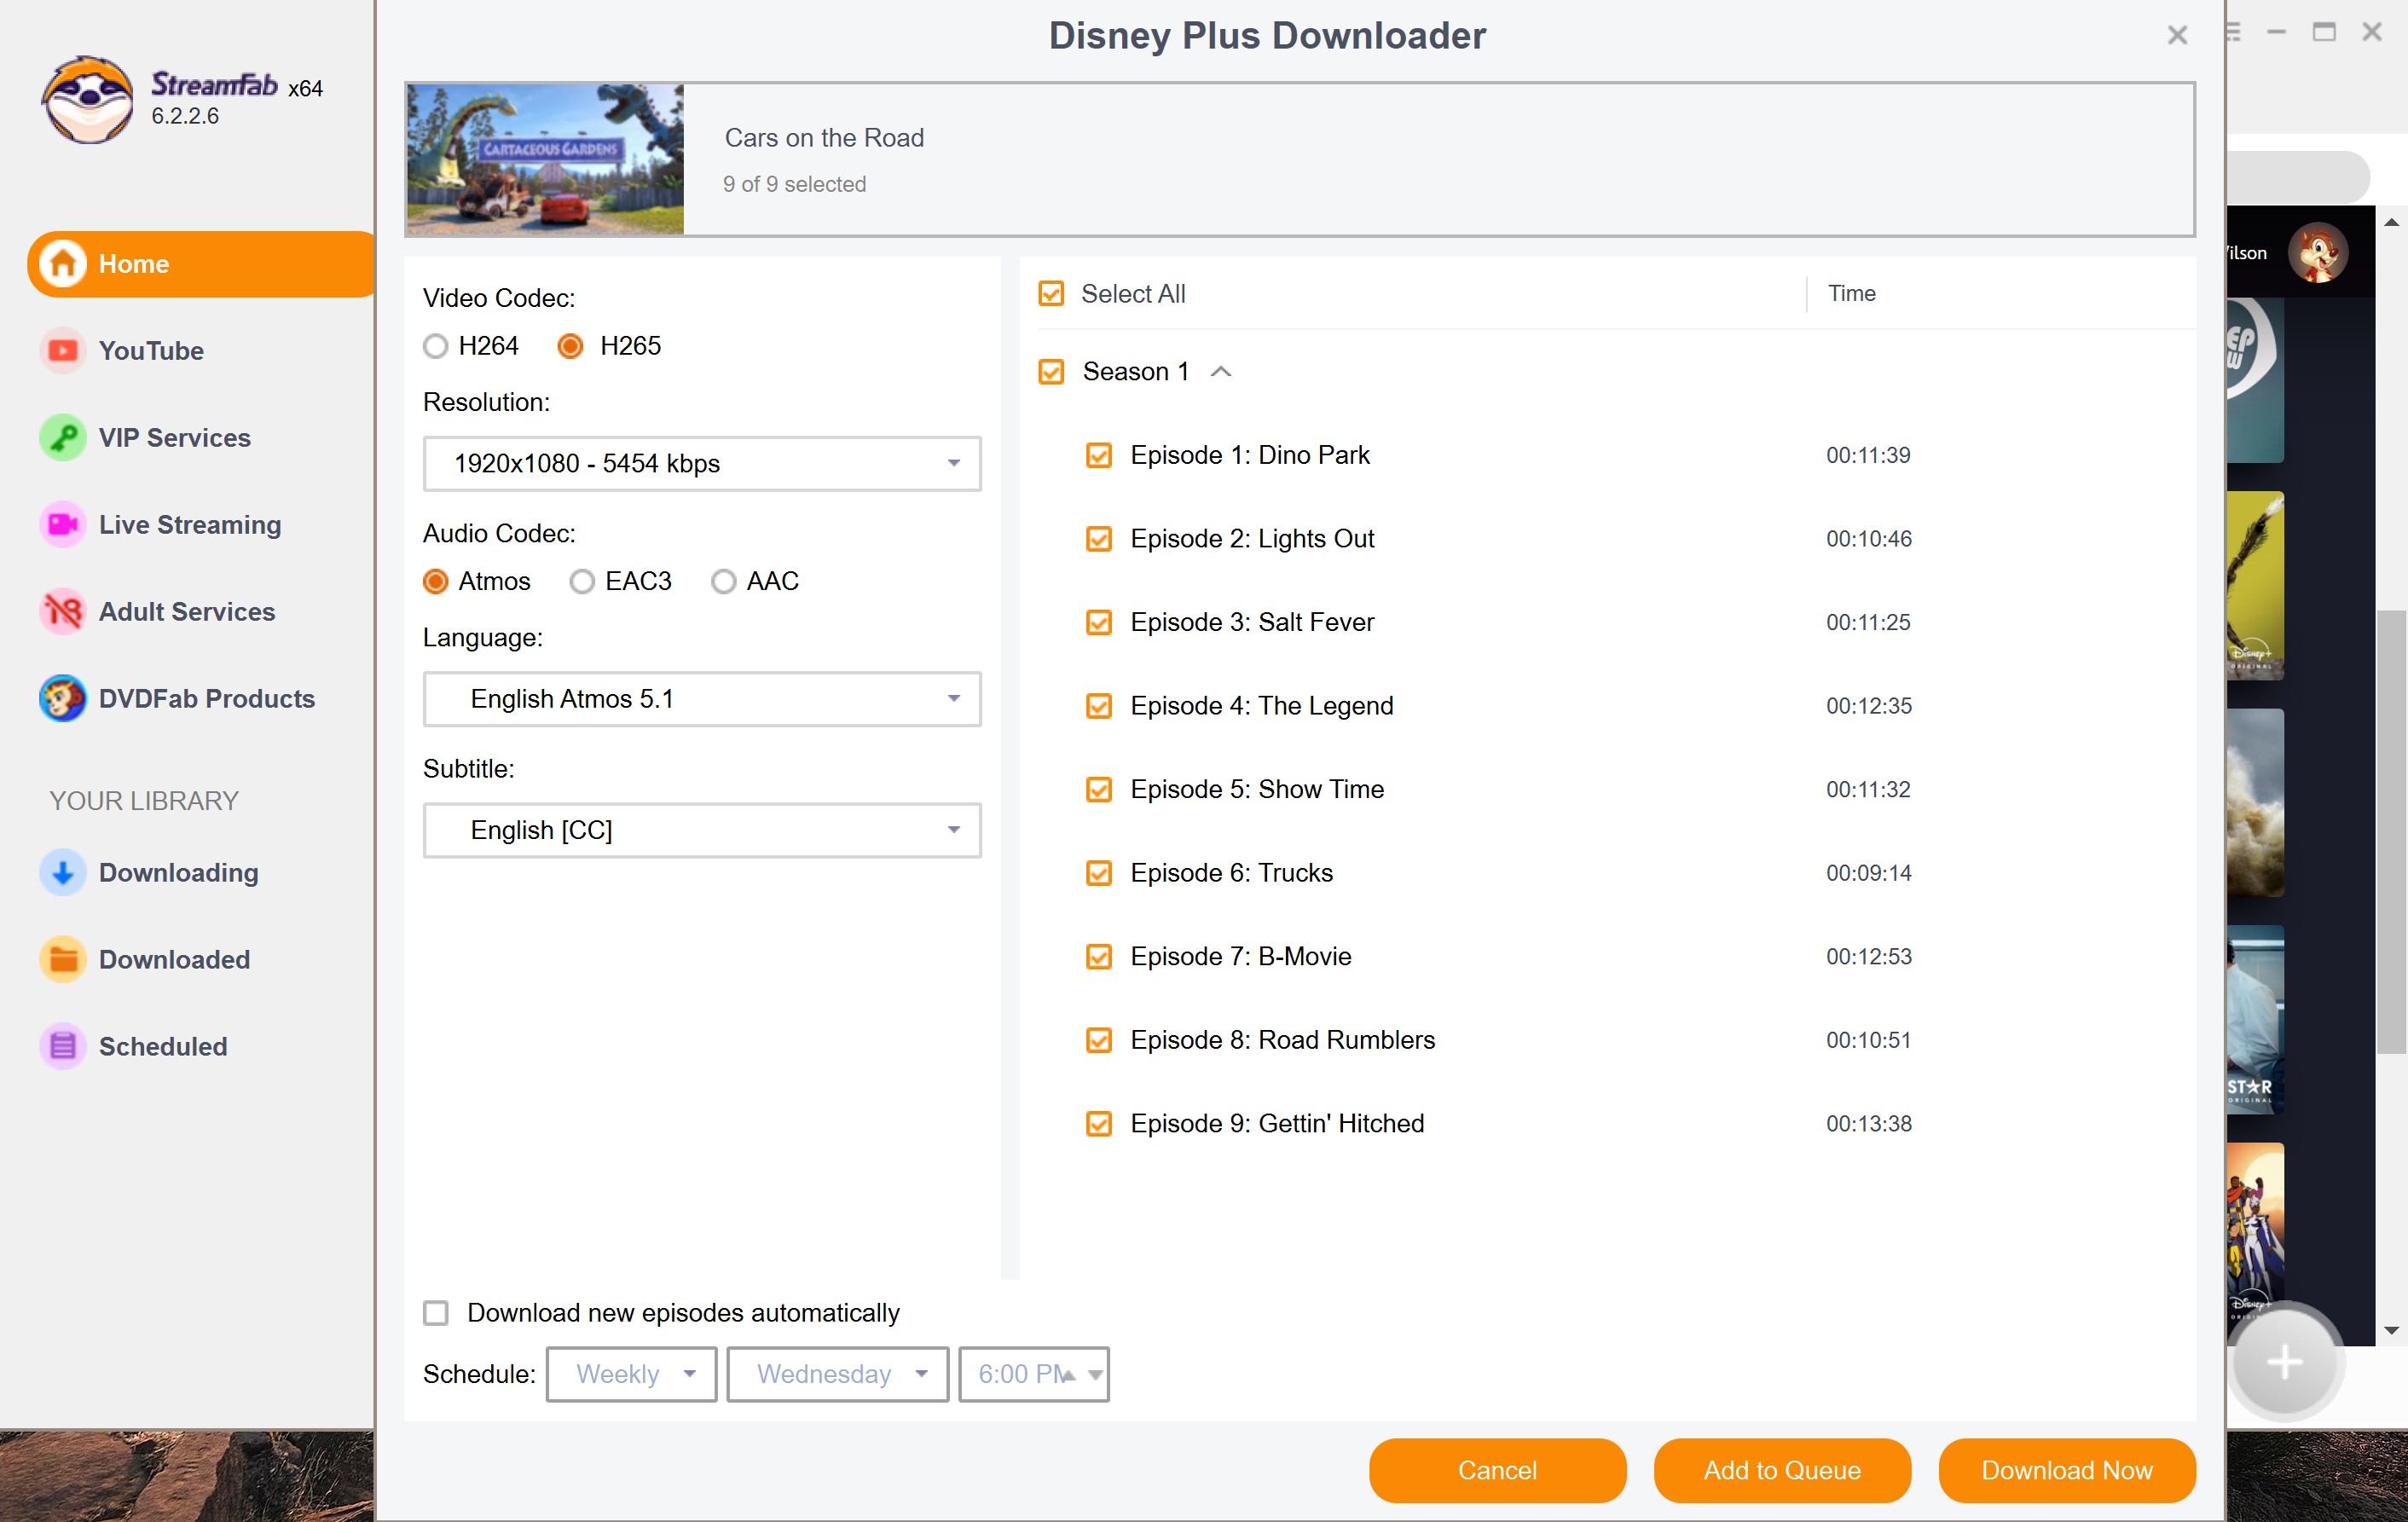This screenshot has width=2408, height=1522.
Task: Click the YouTube sidebar icon
Action: pos(62,351)
